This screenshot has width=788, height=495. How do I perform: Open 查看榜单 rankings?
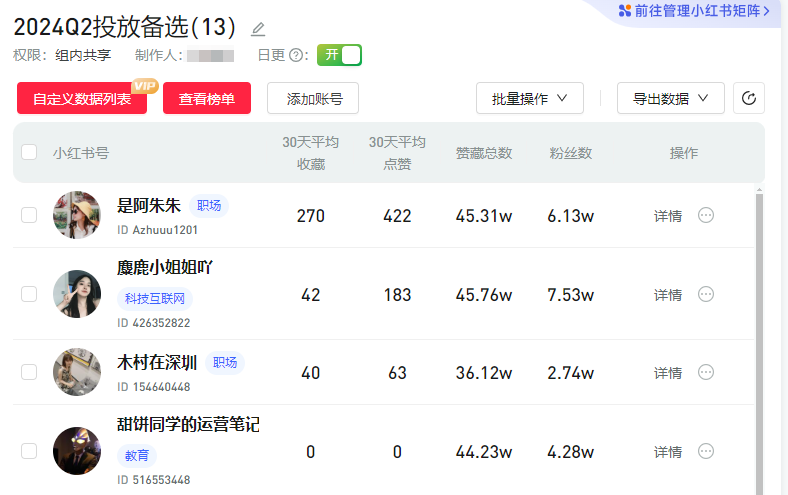(x=207, y=99)
